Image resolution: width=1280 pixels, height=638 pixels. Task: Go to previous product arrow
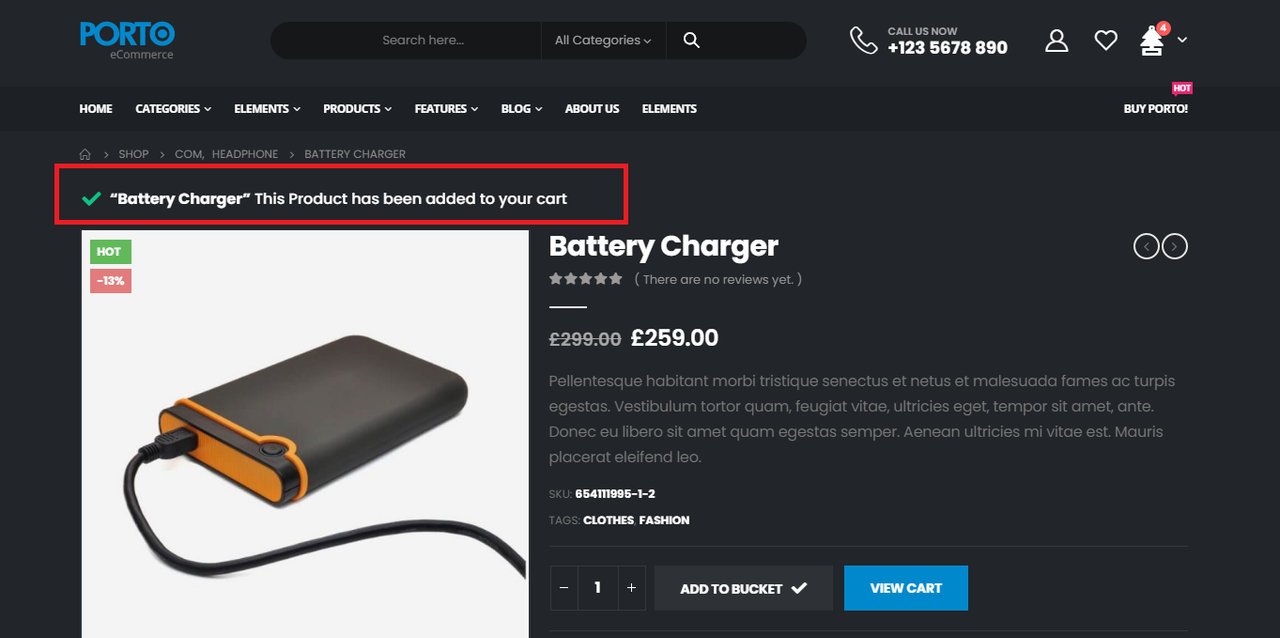[1146, 246]
